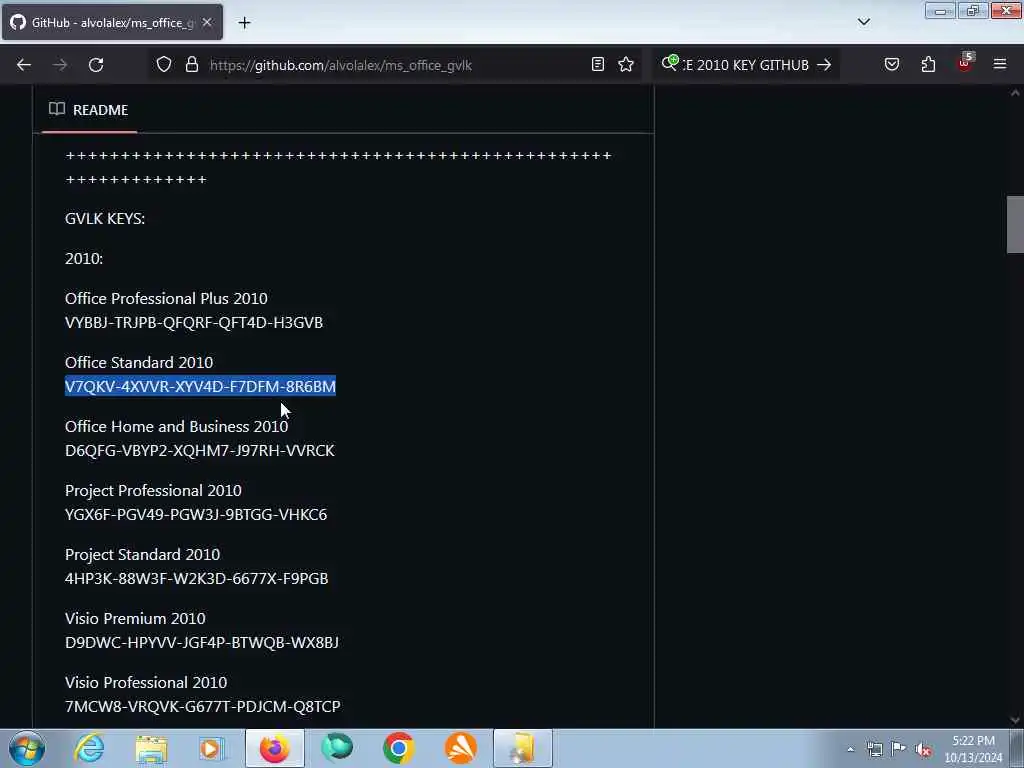
Task: Open the green round app on taskbar
Action: click(337, 748)
